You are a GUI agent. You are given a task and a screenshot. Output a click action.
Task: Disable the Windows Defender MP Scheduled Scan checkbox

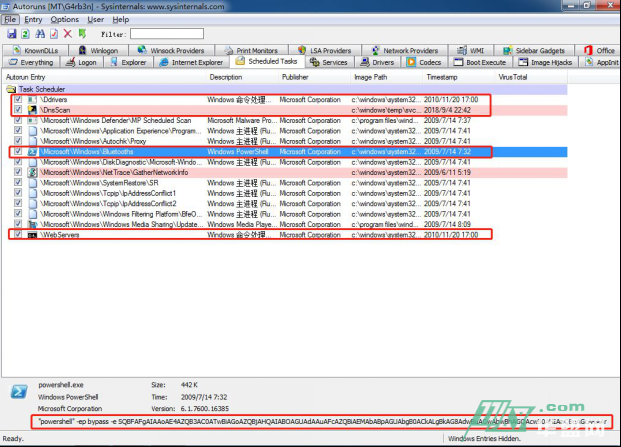19,120
